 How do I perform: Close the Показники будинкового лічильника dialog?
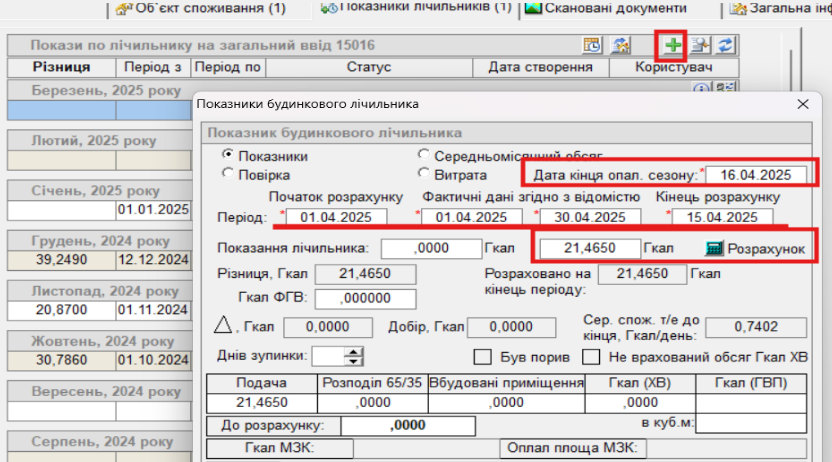coord(802,104)
